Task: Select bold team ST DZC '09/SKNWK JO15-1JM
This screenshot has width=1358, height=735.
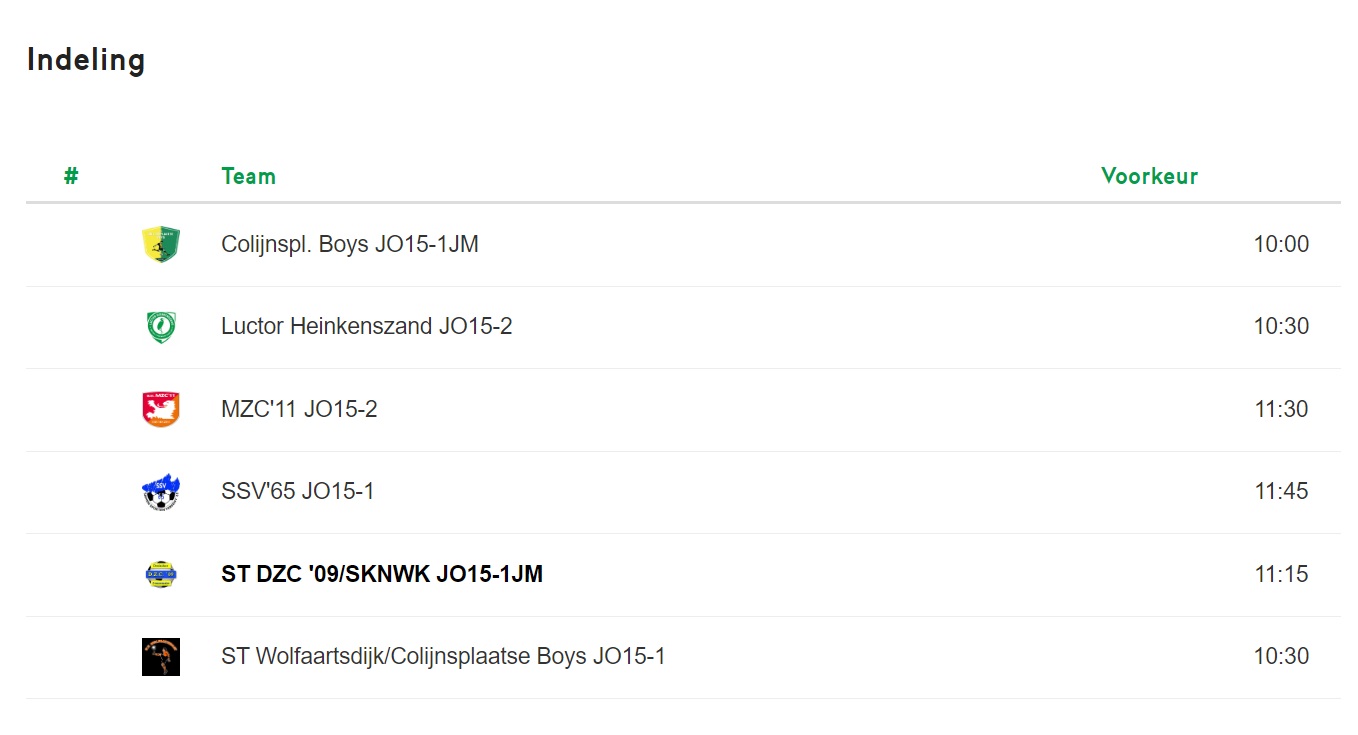Action: coord(382,575)
